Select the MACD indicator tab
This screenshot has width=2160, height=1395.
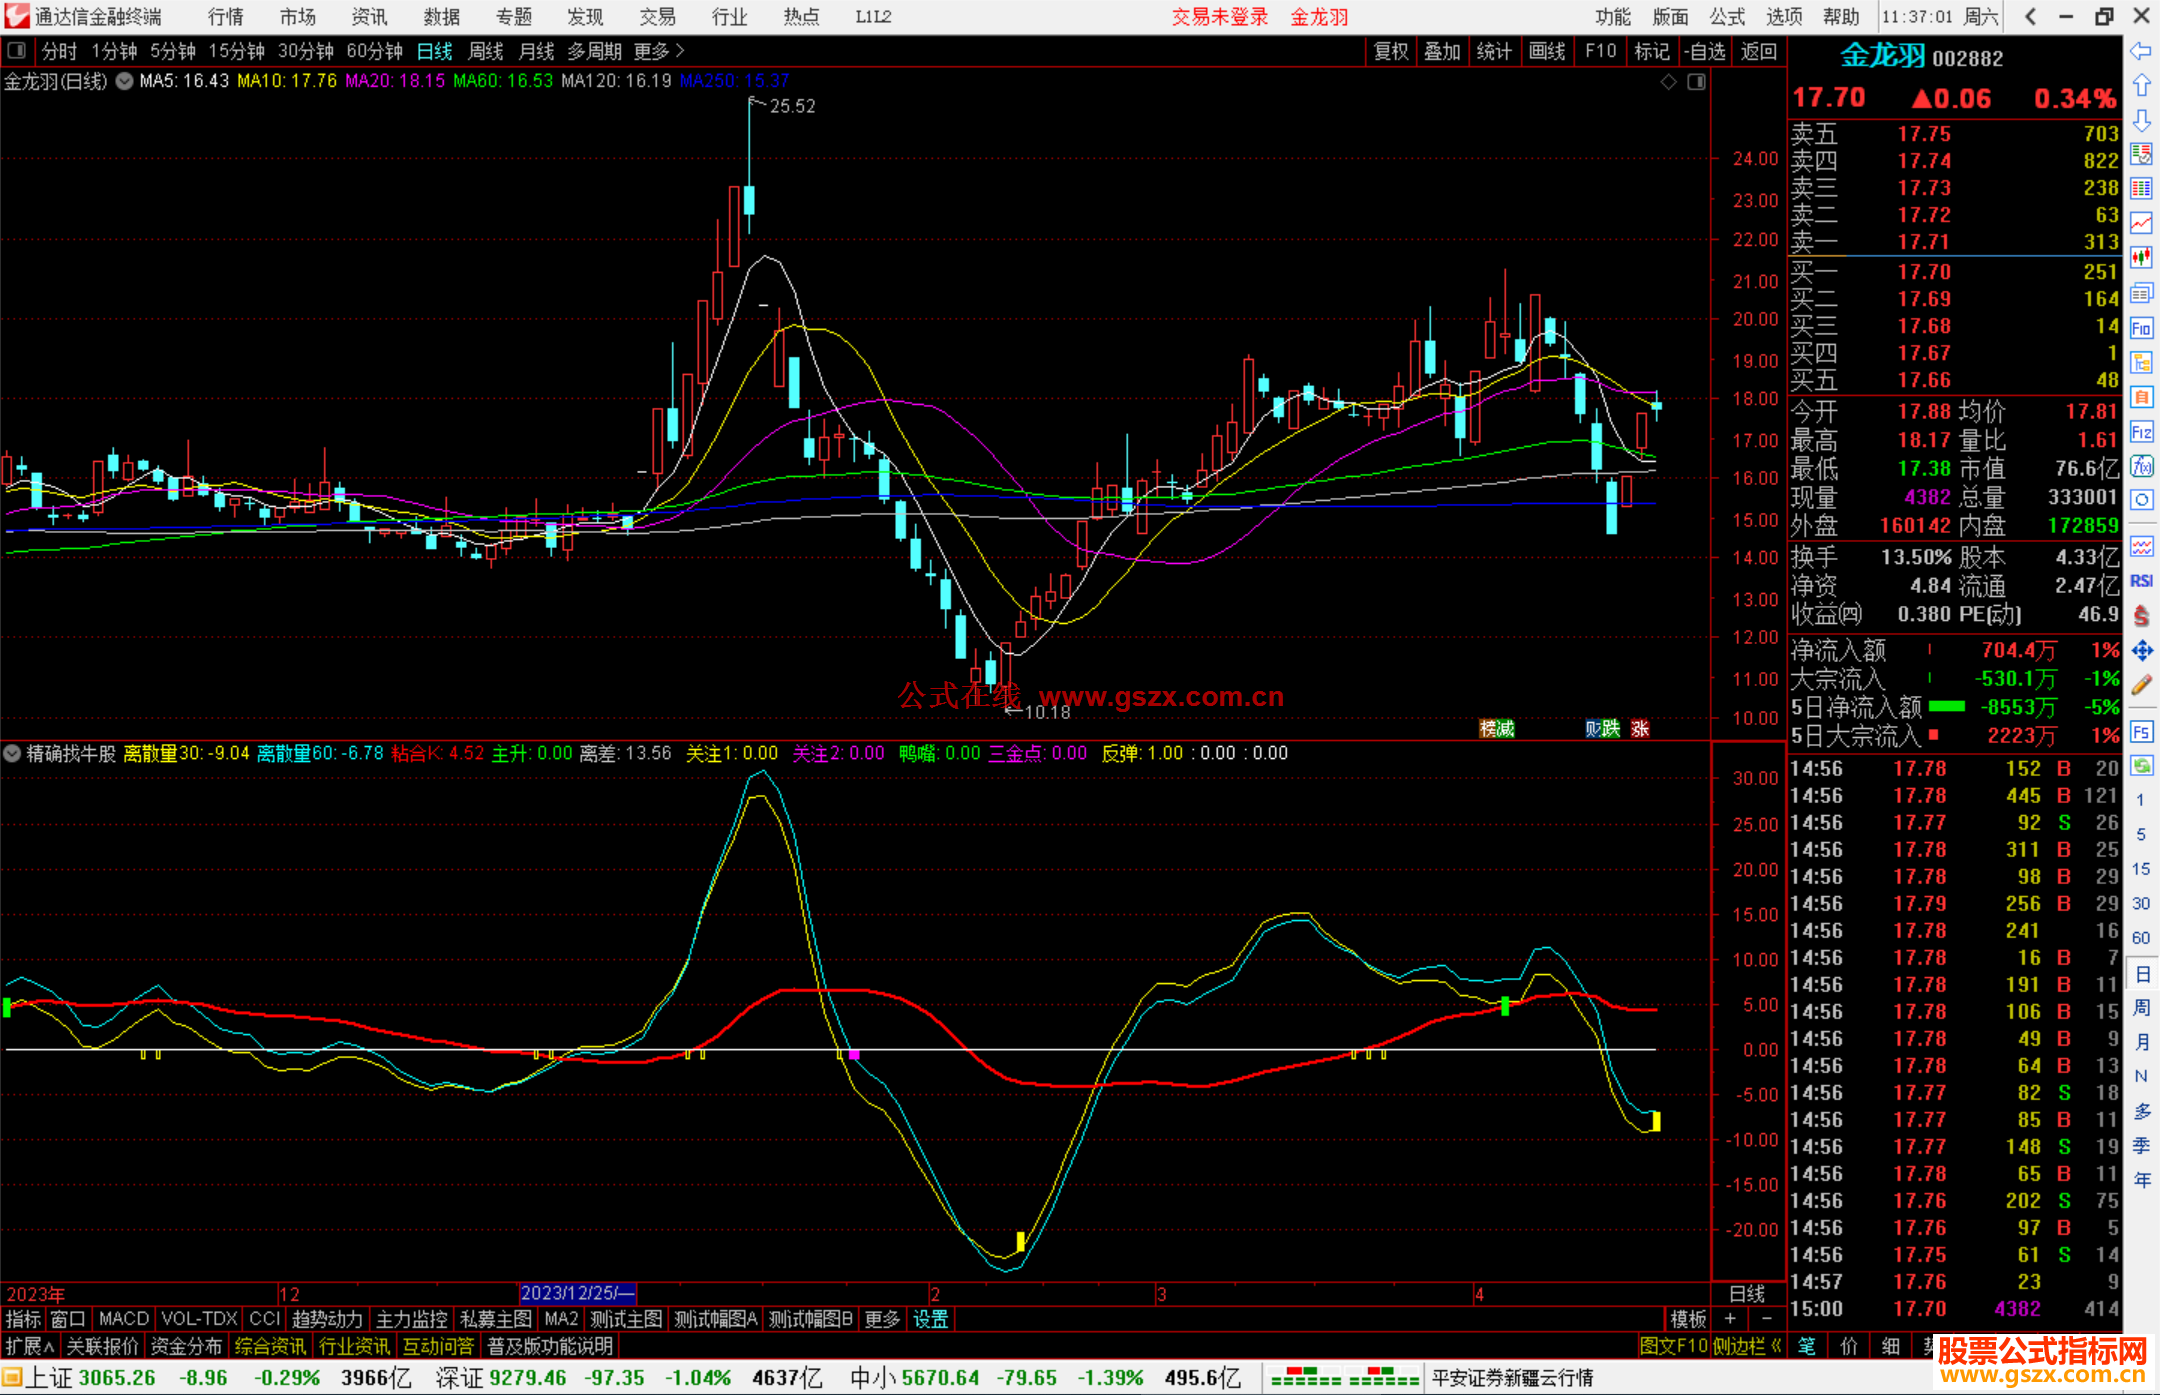pyautogui.click(x=123, y=1319)
